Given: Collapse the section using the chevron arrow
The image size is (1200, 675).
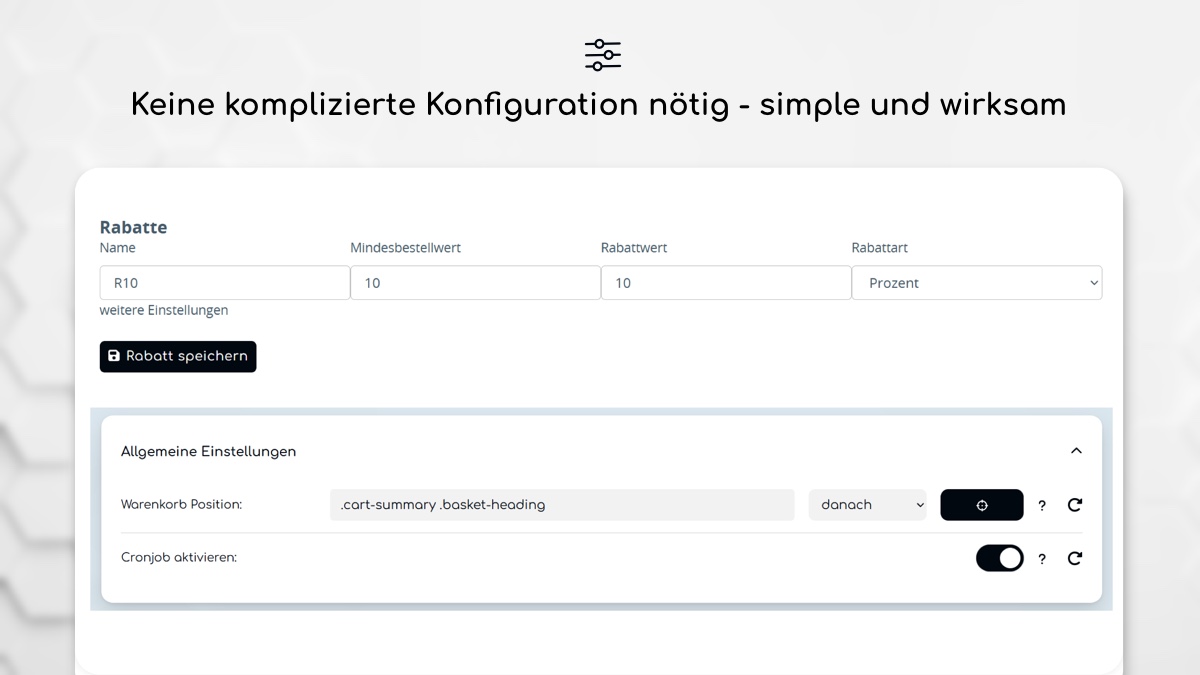Looking at the screenshot, I should point(1076,451).
